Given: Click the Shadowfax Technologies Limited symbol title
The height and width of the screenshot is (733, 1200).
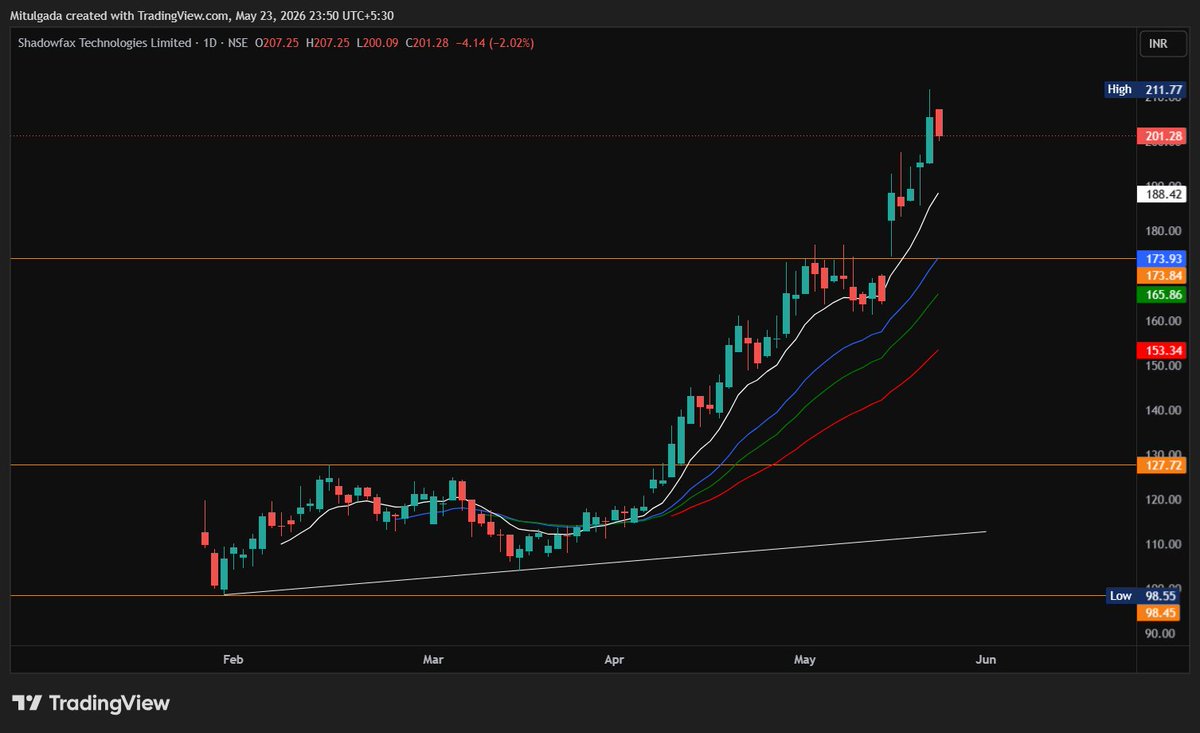Looking at the screenshot, I should 104,43.
